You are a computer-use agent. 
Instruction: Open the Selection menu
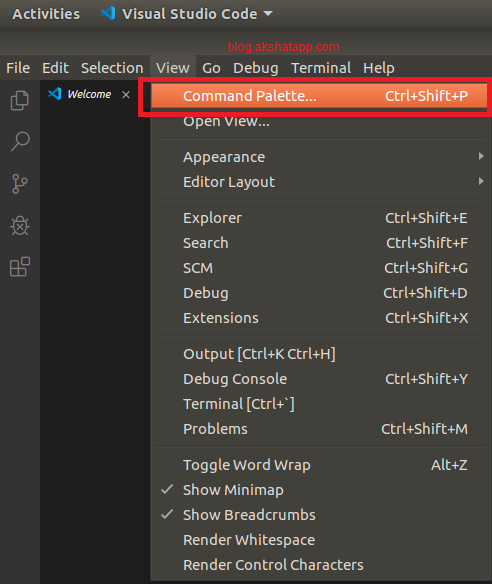pyautogui.click(x=112, y=68)
